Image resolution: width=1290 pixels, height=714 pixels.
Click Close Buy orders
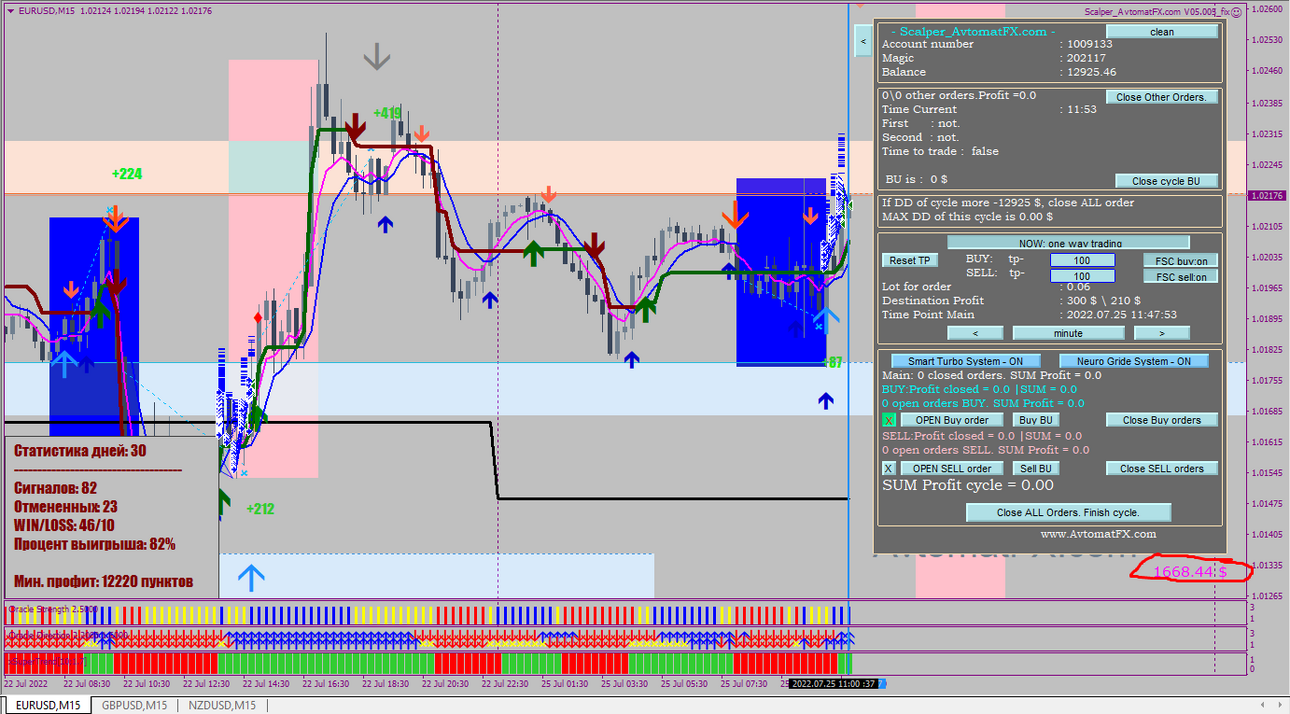click(1162, 420)
